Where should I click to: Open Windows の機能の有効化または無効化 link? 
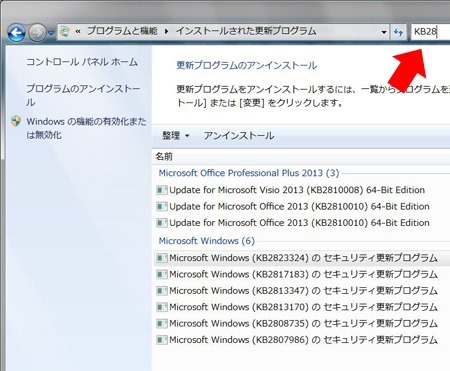click(86, 128)
